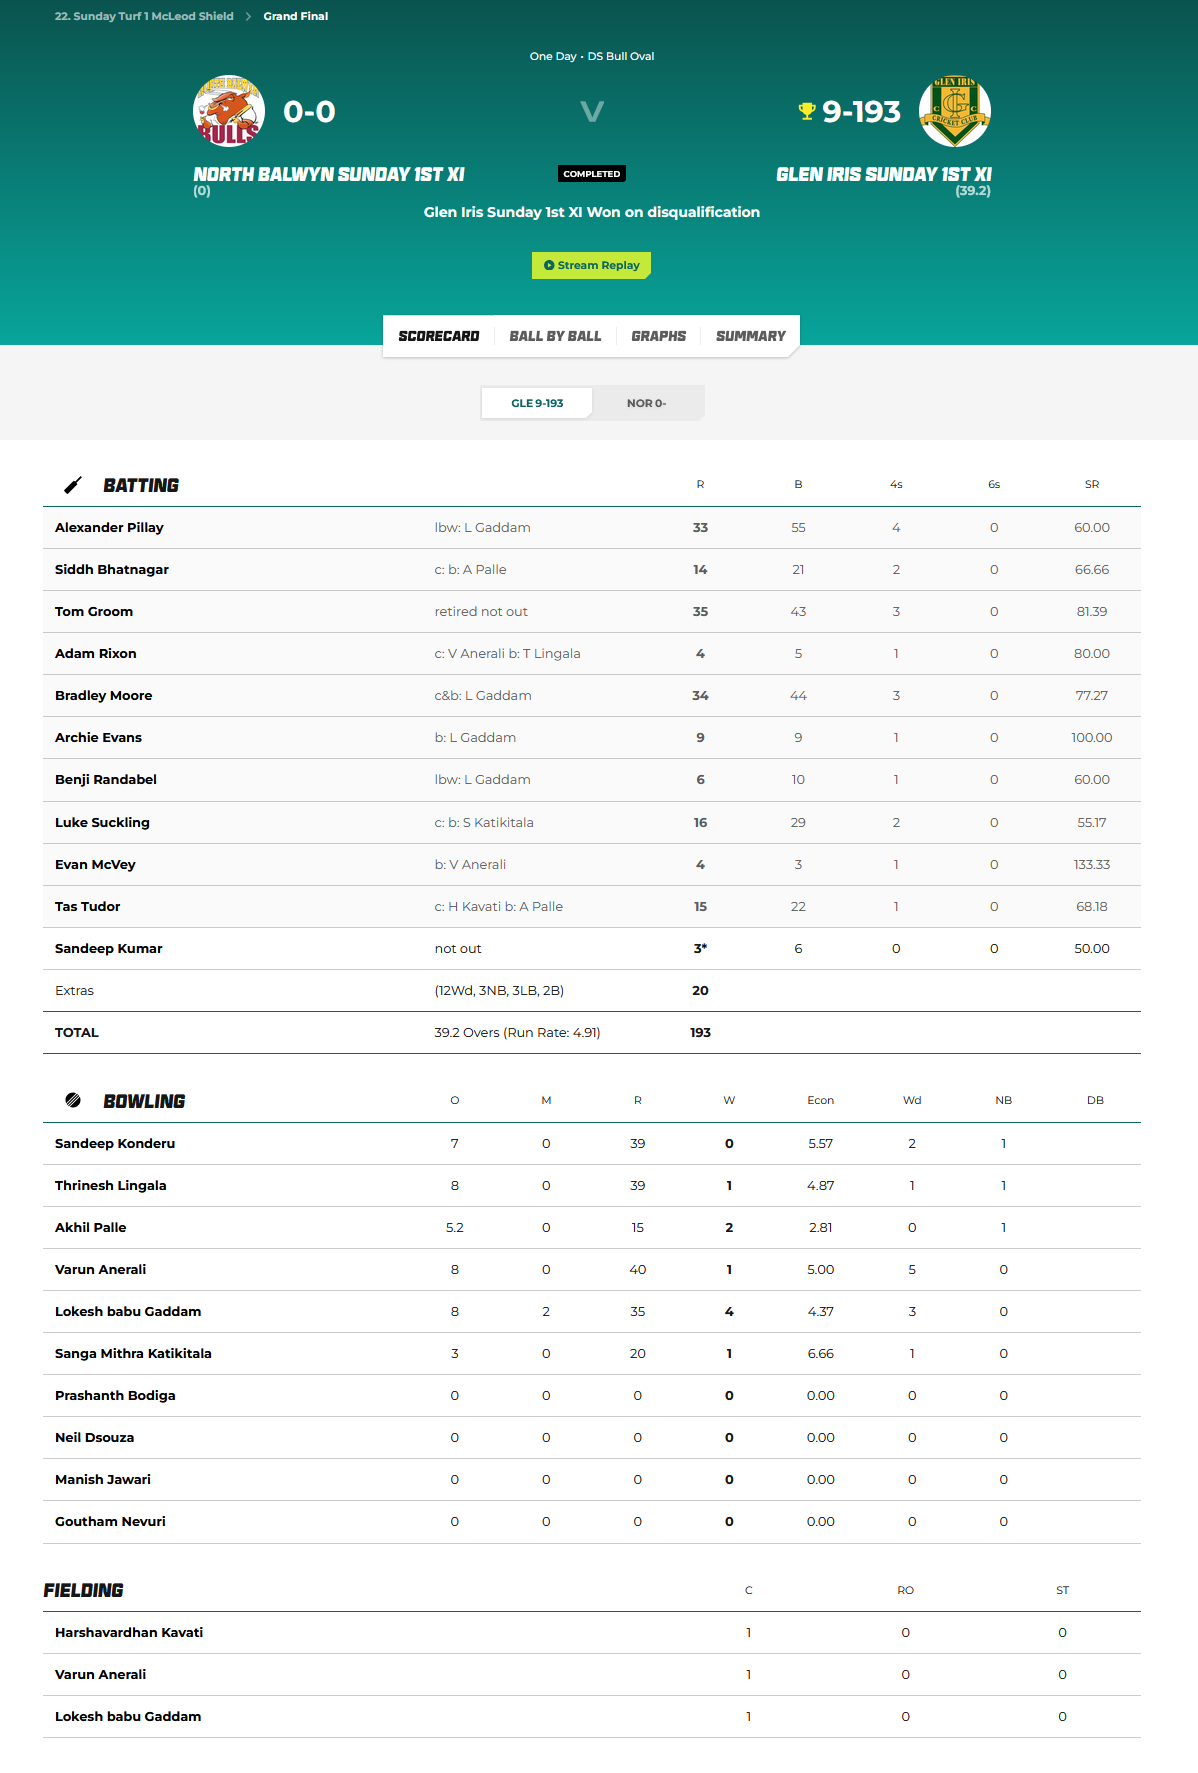Open Glen Iris Sunday 1st XI team page
This screenshot has height=1773, width=1198.
[x=883, y=174]
